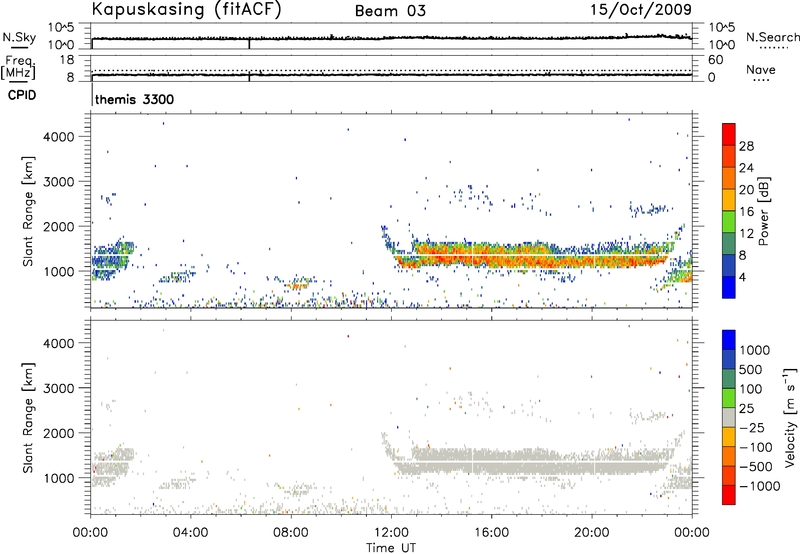
Task: Click the '08:00' time axis tick label
Action: click(x=291, y=533)
